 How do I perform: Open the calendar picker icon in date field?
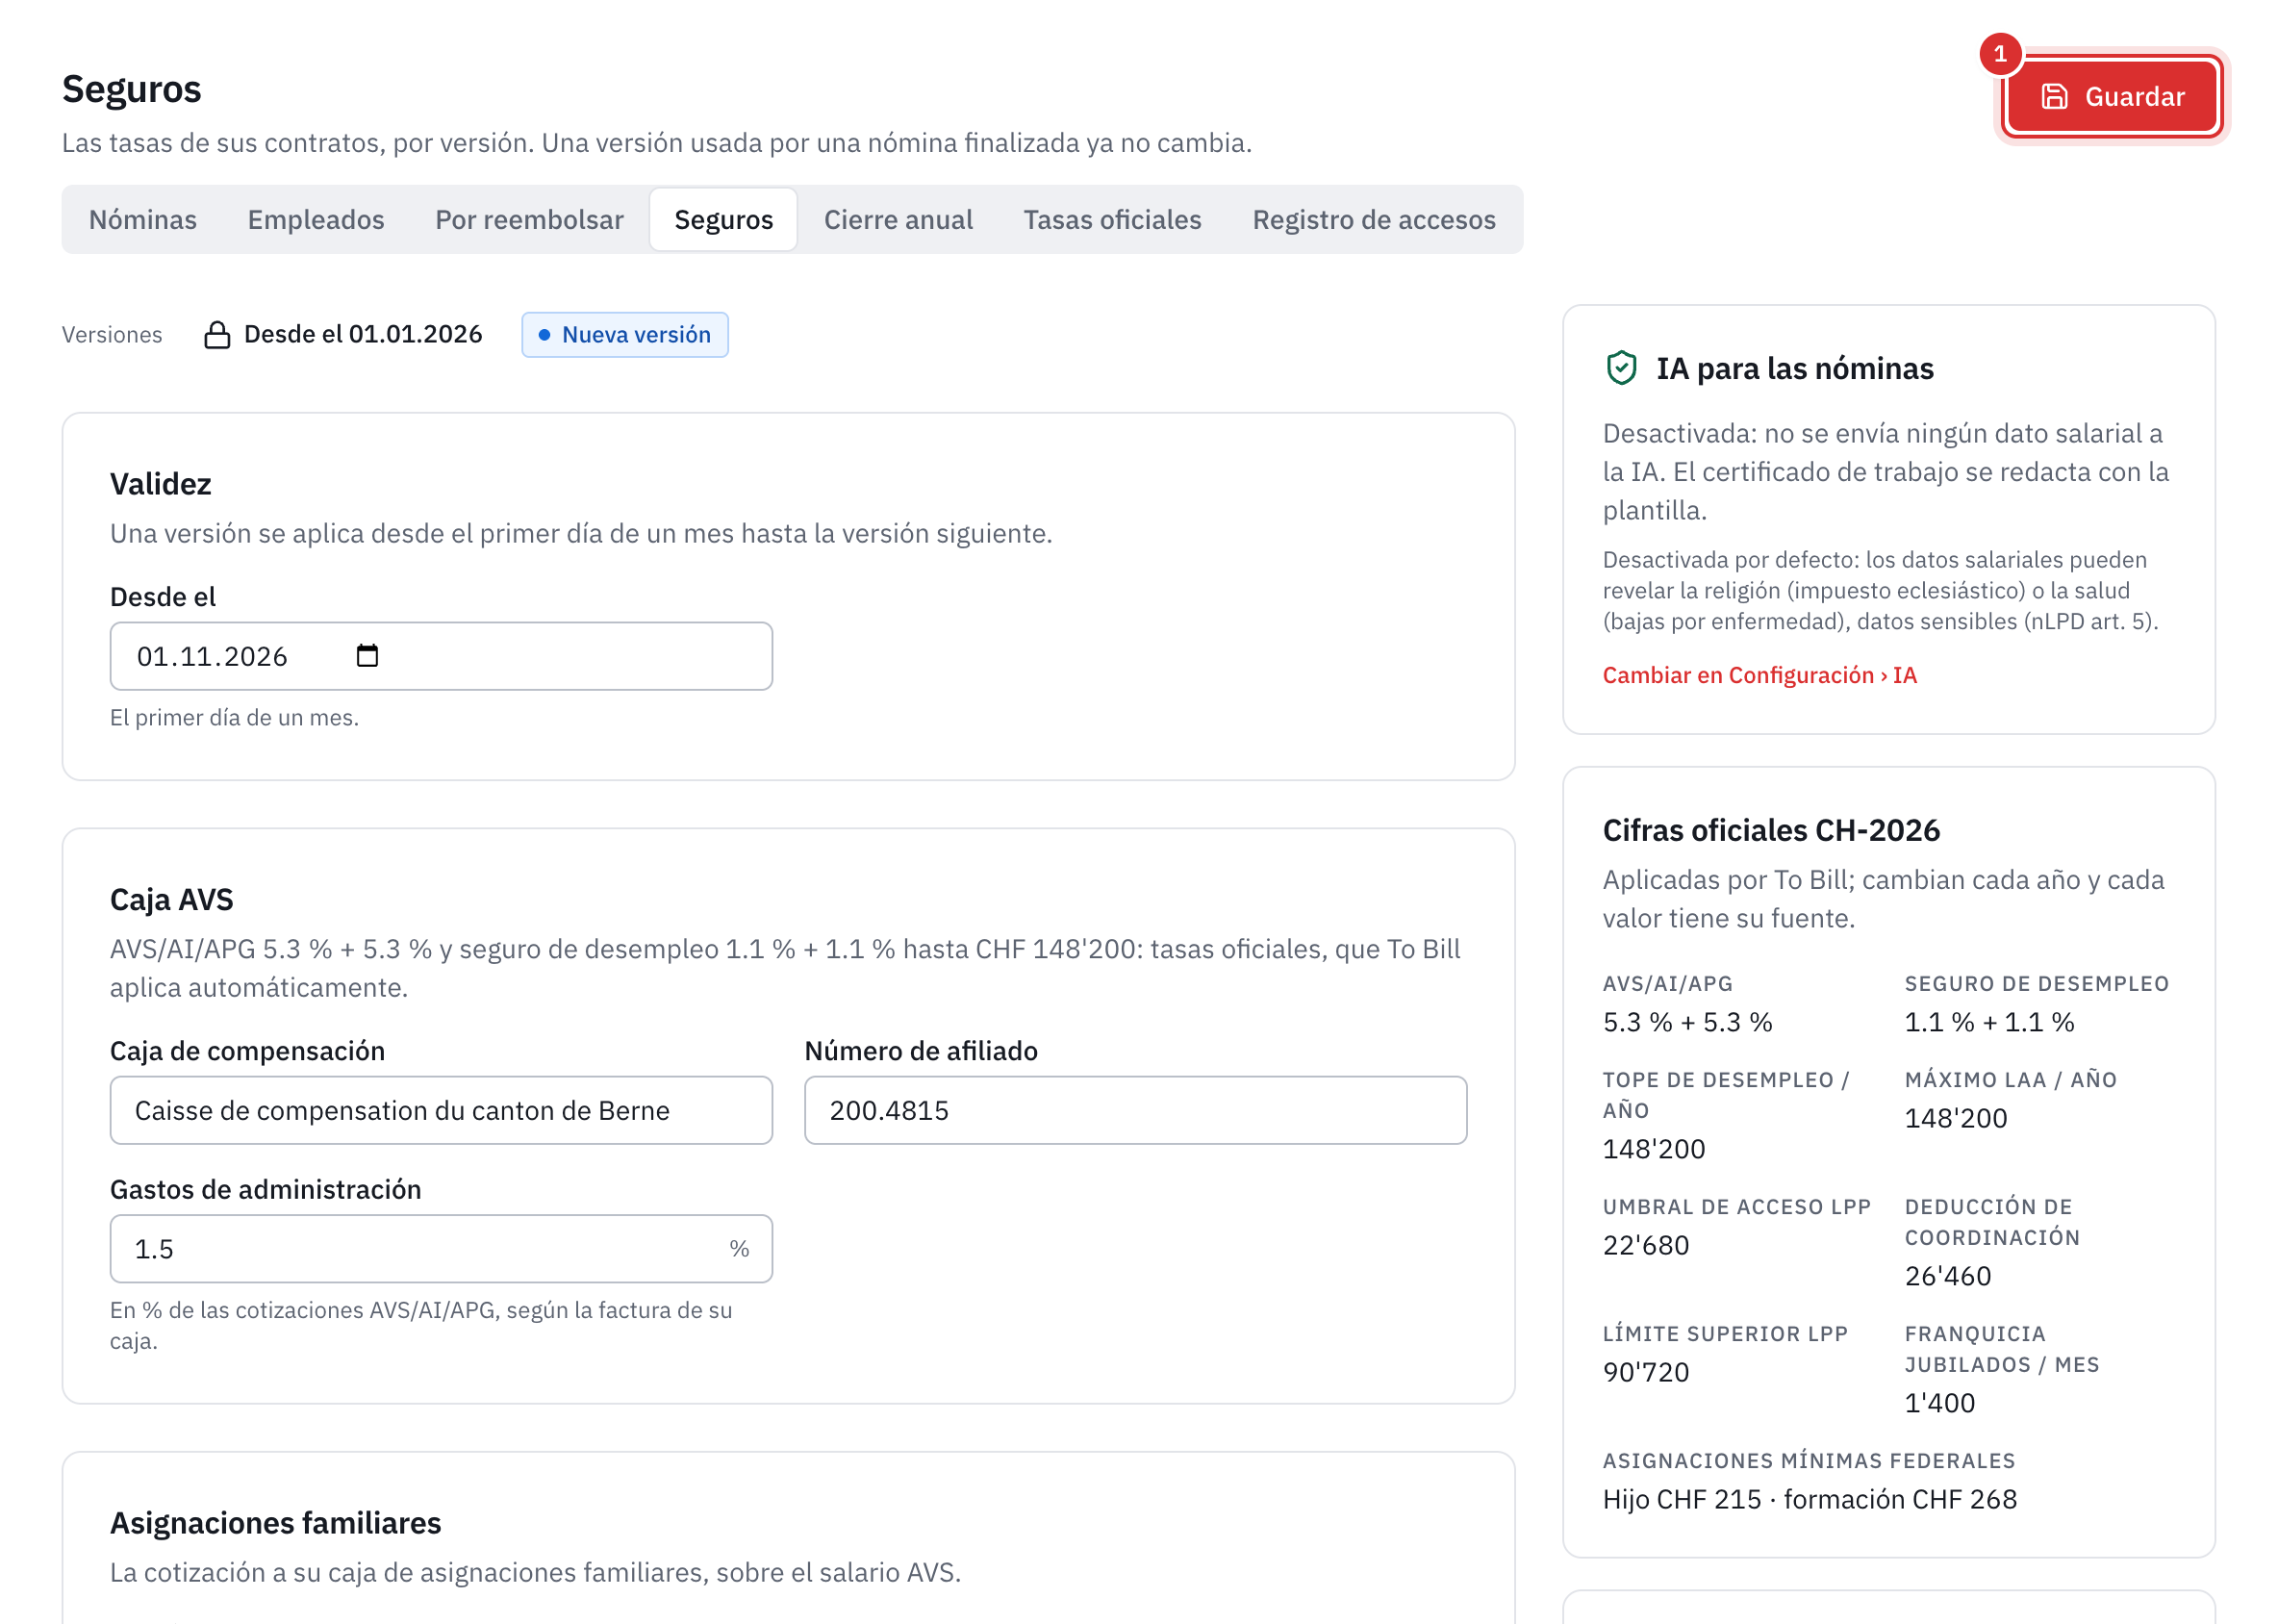pyautogui.click(x=367, y=656)
